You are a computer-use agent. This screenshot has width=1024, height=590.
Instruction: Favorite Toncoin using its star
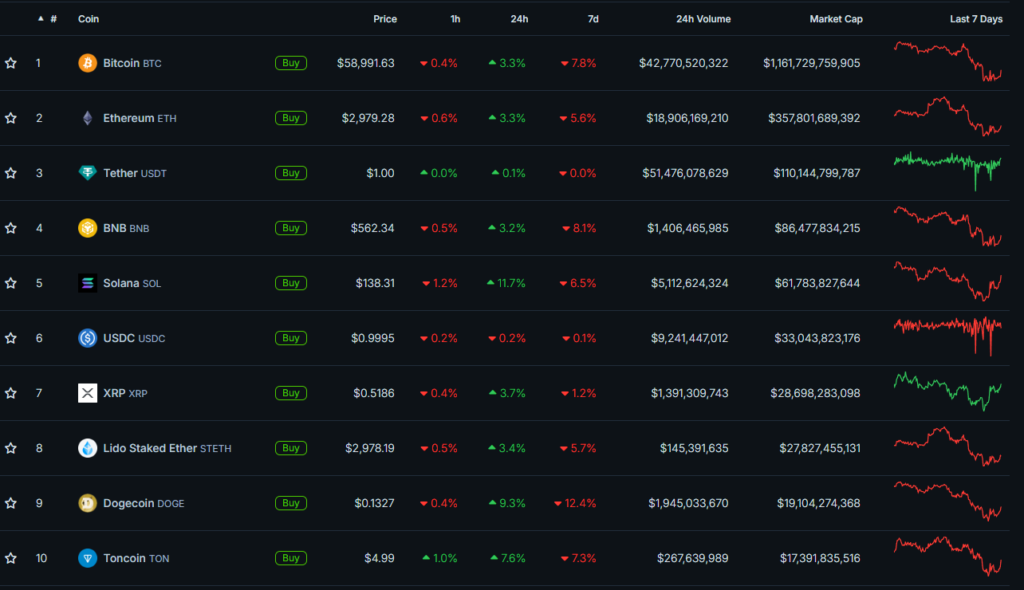click(11, 558)
